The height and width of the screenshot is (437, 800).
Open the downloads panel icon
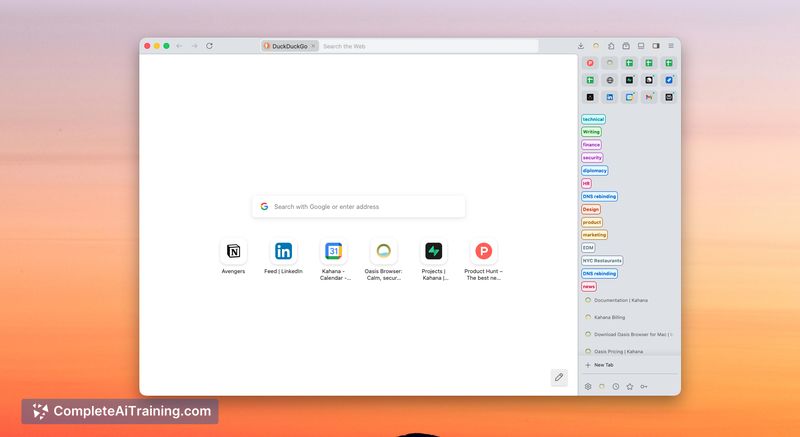point(581,46)
